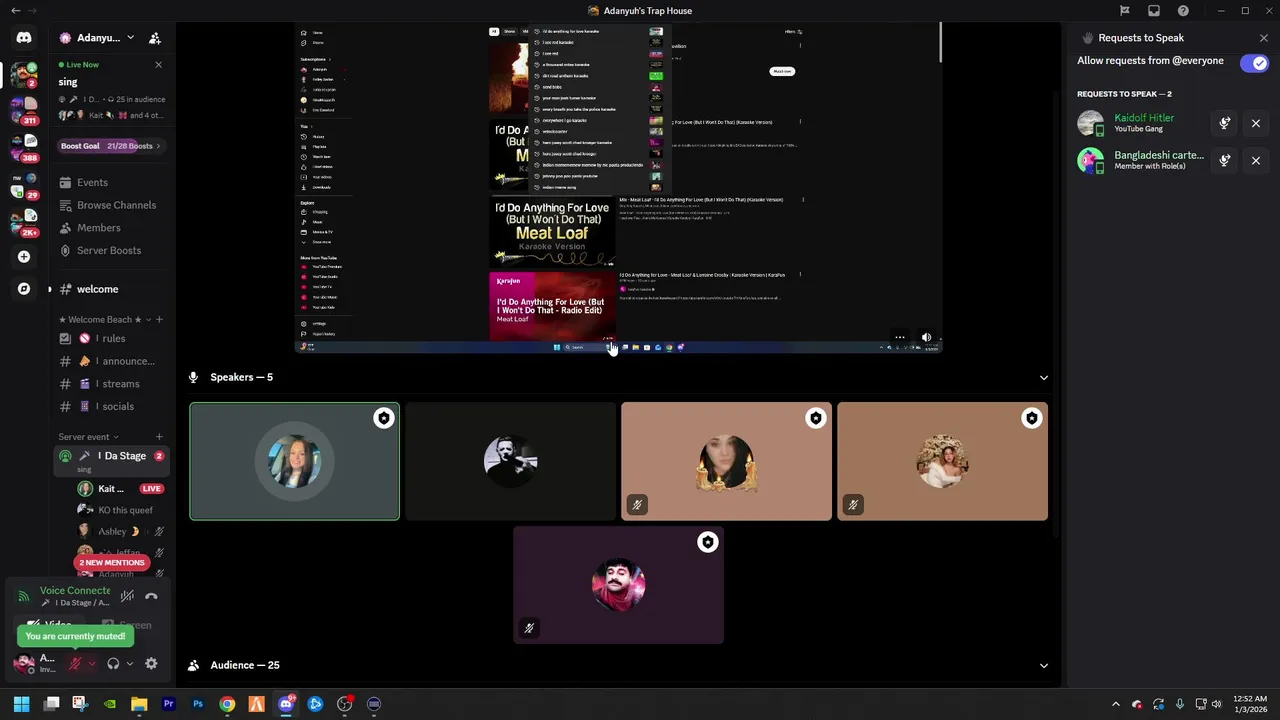Select the bottom speaker tile with red avatar
This screenshot has height=720, width=1280.
[619, 586]
